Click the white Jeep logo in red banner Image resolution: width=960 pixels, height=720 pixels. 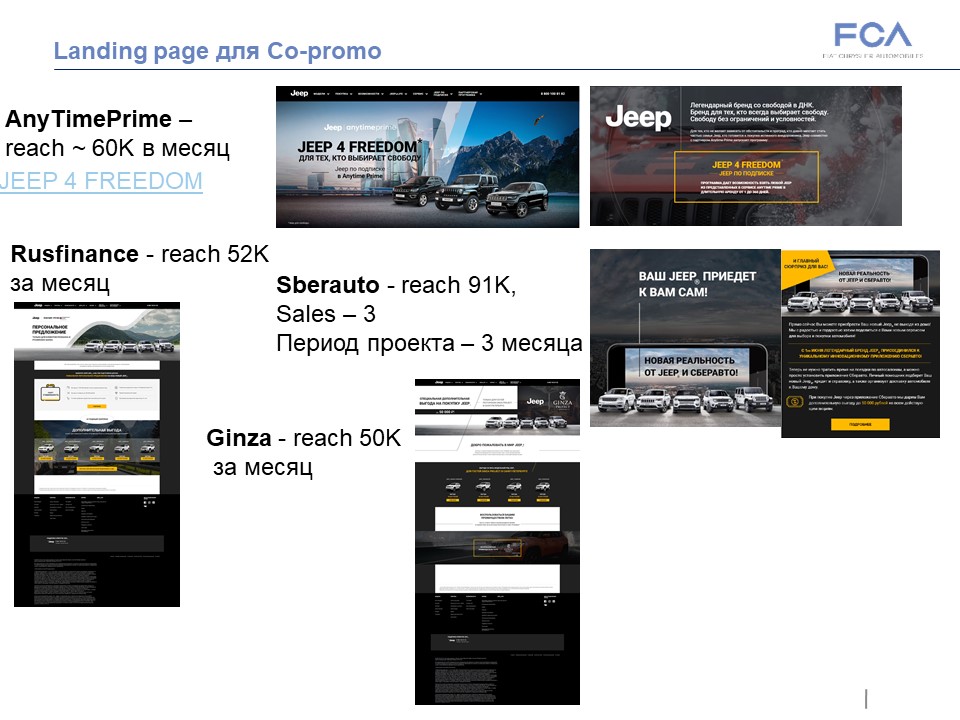[x=638, y=118]
